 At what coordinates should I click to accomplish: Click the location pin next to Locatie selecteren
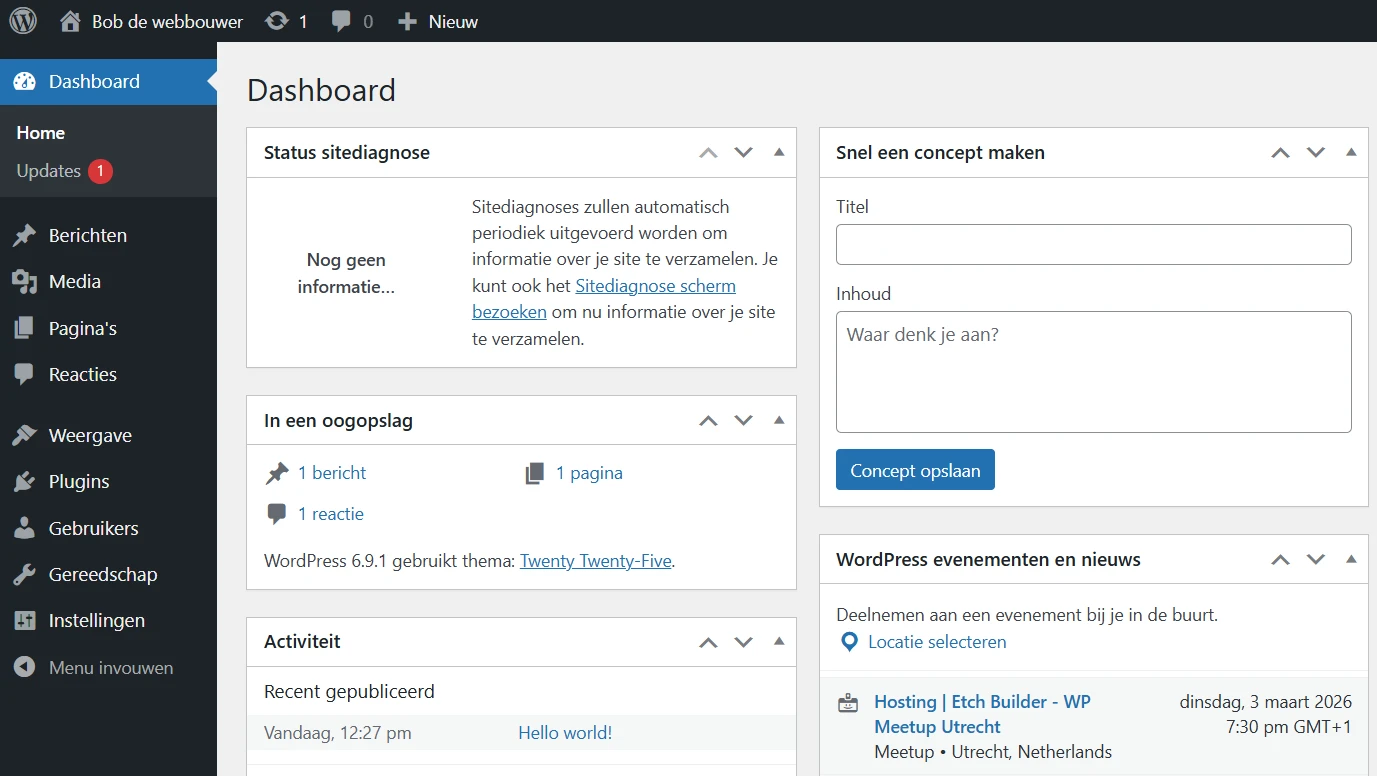pos(849,642)
